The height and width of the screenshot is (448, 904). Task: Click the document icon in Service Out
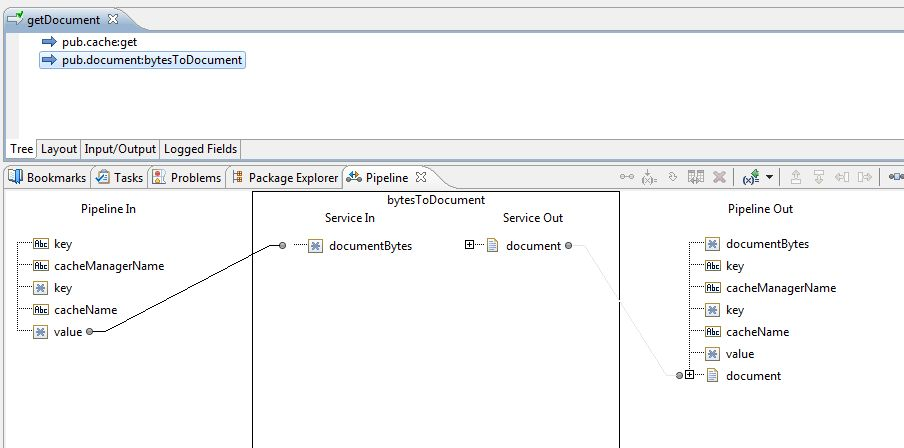[492, 246]
